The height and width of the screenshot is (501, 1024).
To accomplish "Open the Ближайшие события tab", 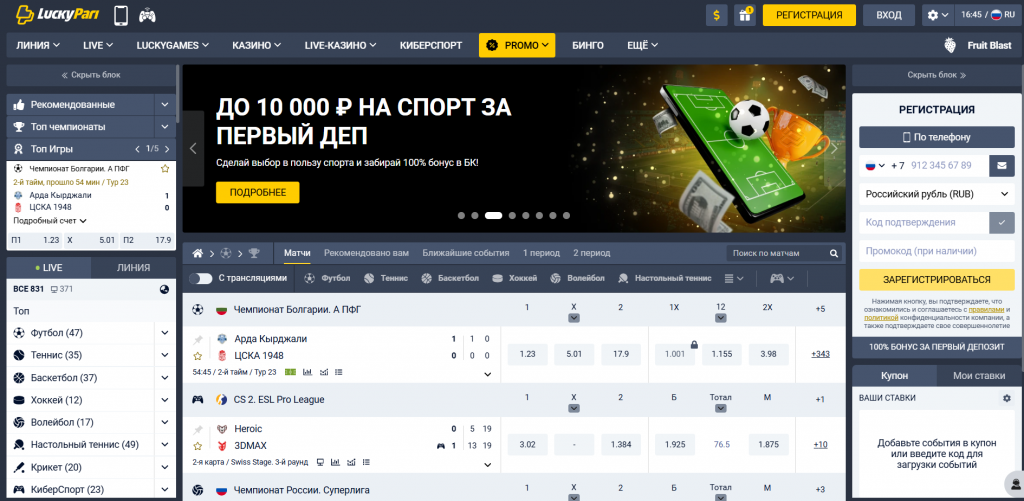I will [466, 253].
